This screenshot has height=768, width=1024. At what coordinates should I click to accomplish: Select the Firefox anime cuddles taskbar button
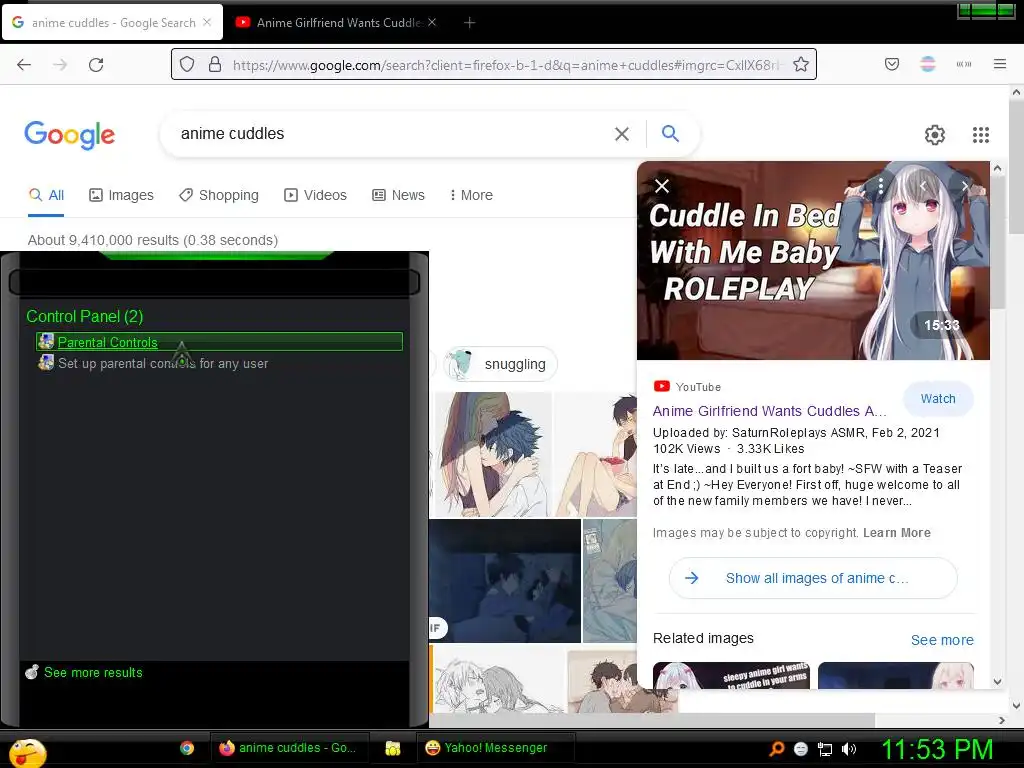[289, 748]
